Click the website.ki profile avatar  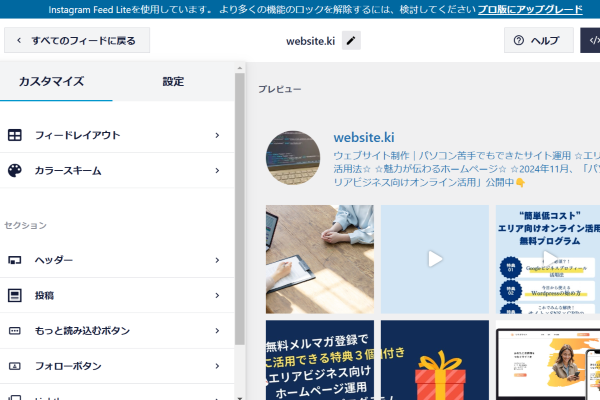click(293, 158)
